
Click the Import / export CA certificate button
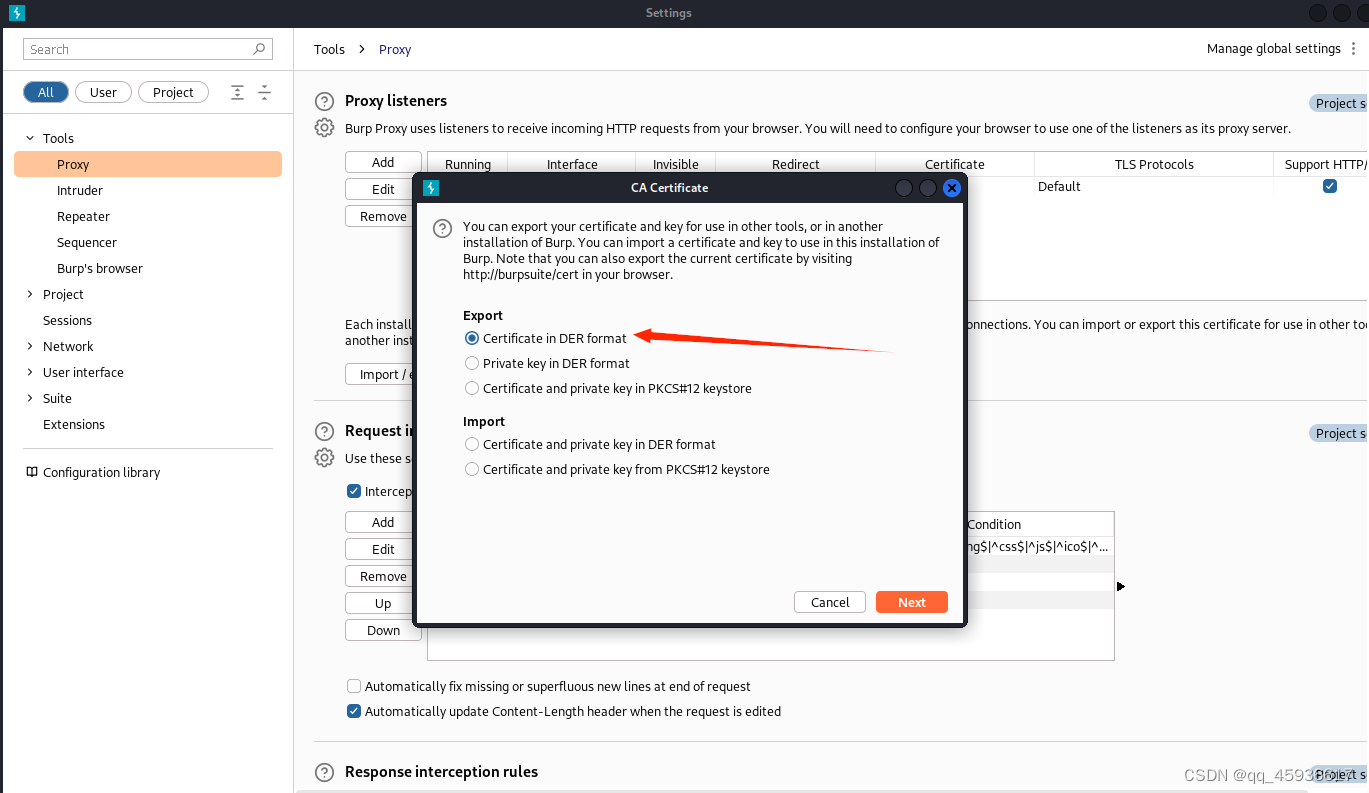(380, 374)
